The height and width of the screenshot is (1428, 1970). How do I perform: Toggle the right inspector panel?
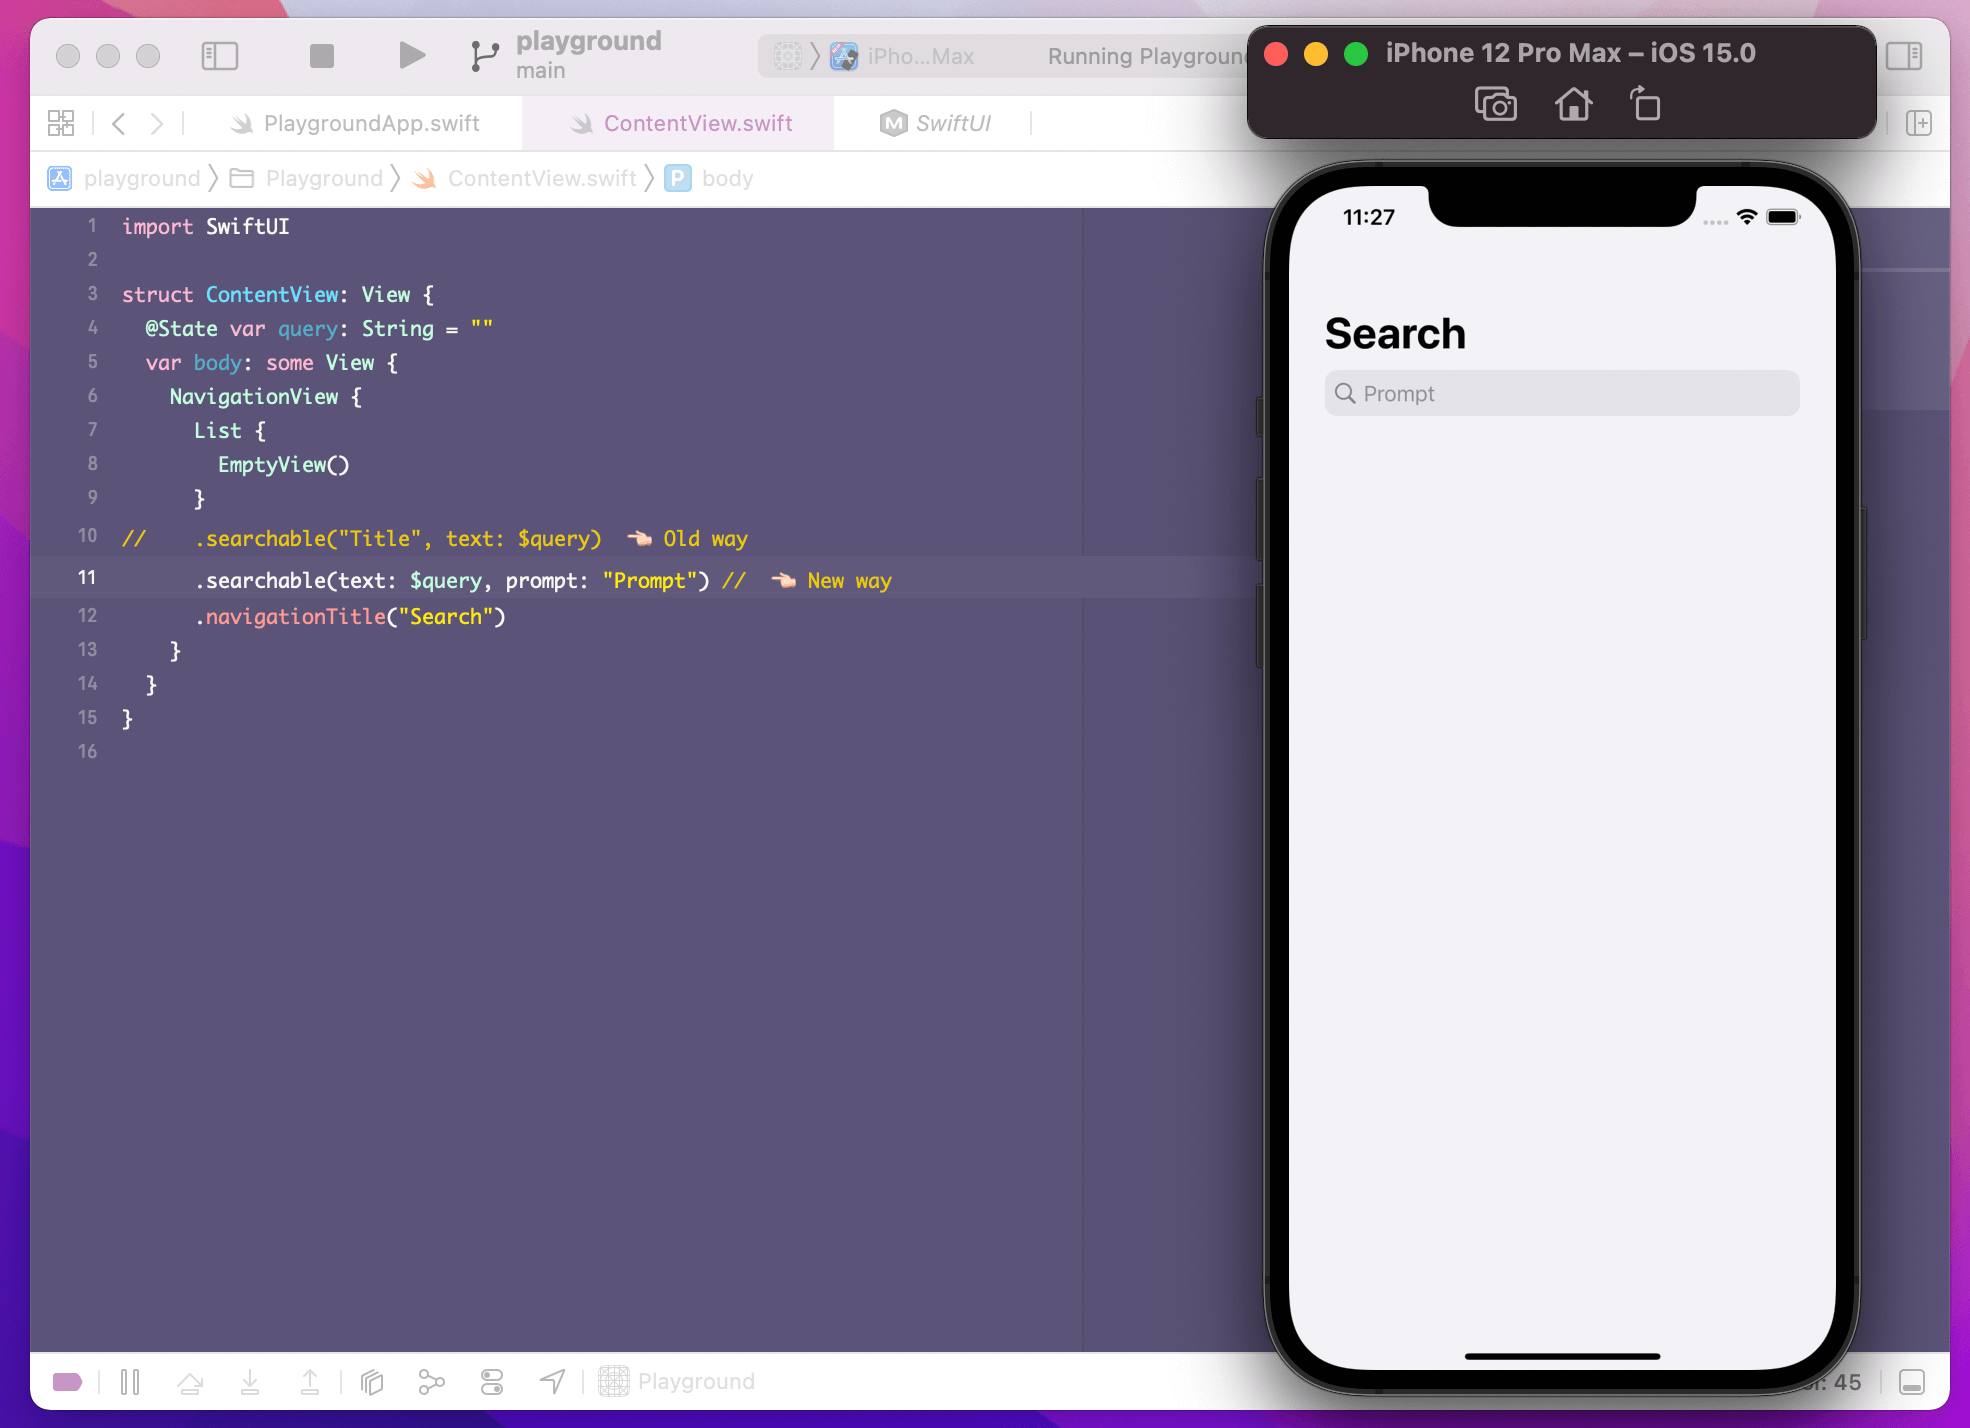coord(1904,56)
